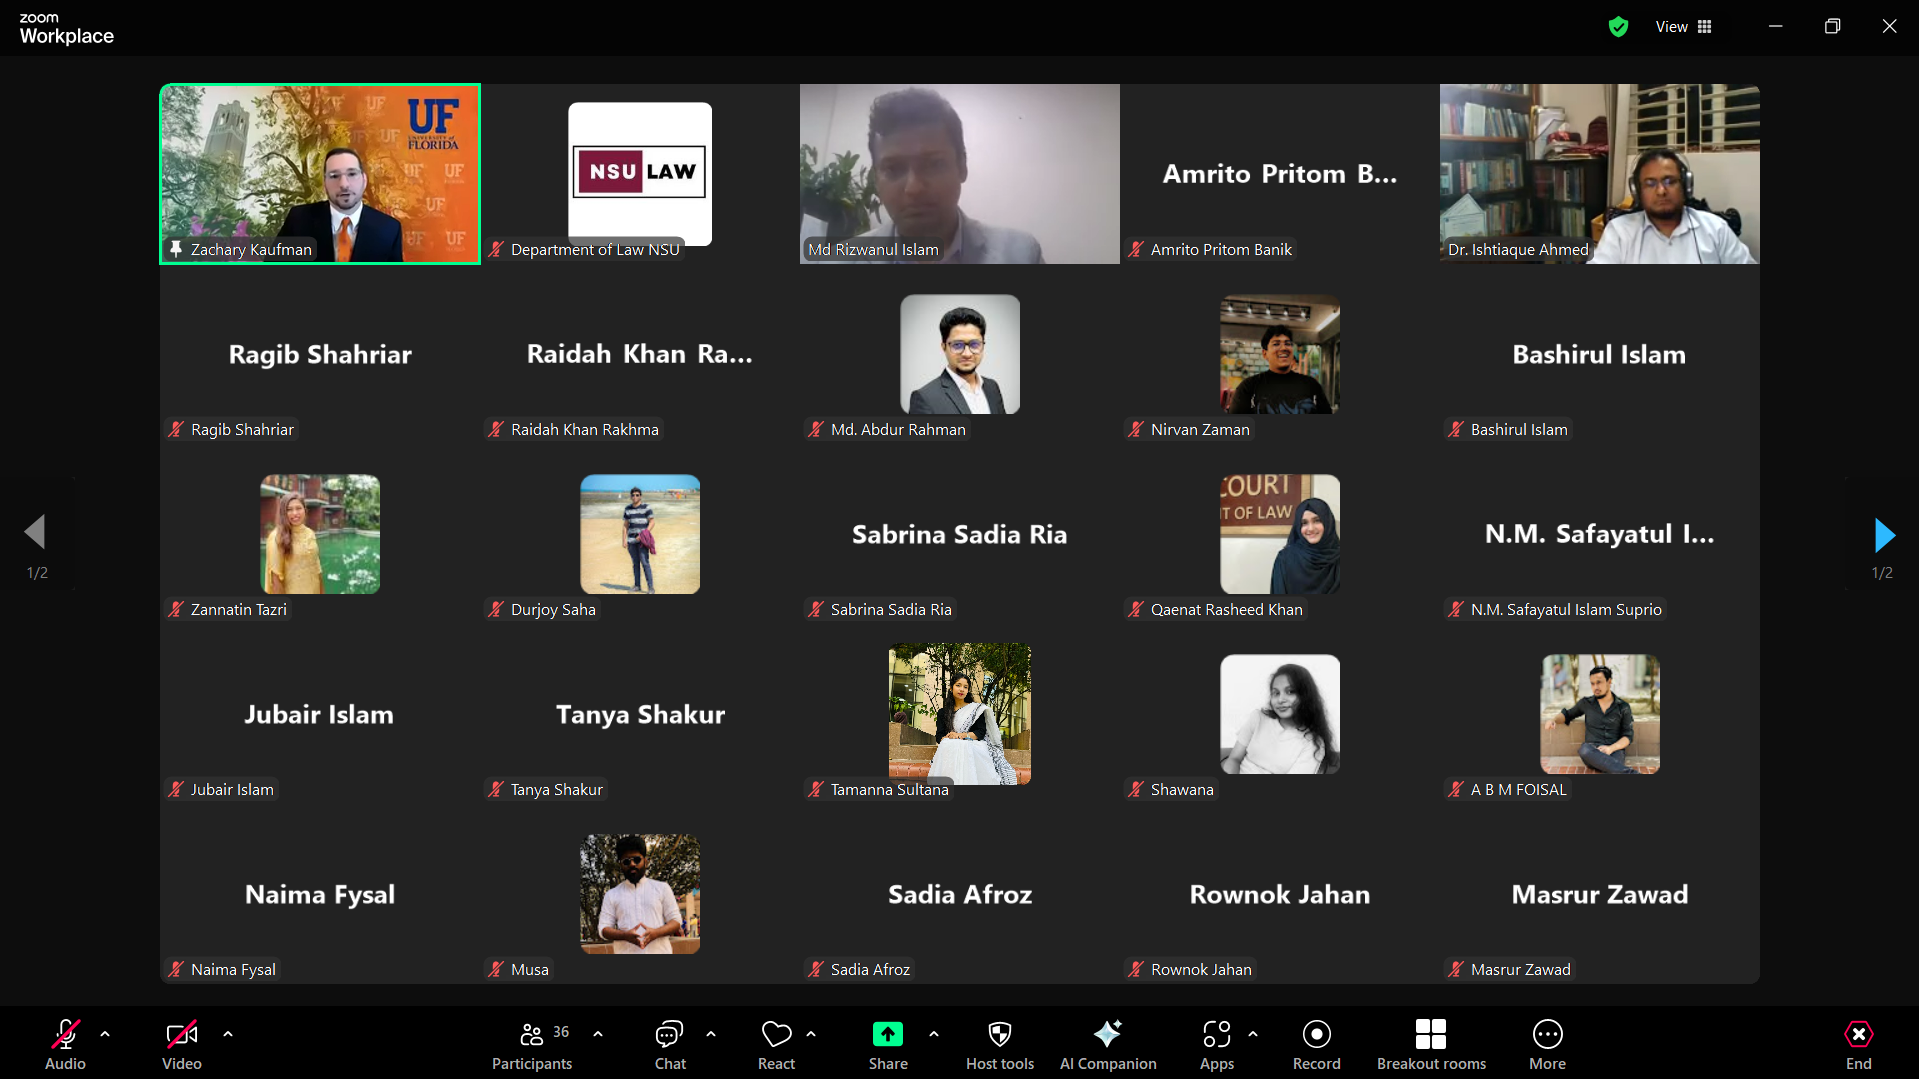Click the Masrur Zawad name label
1919x1079 pixels.
coord(1520,969)
